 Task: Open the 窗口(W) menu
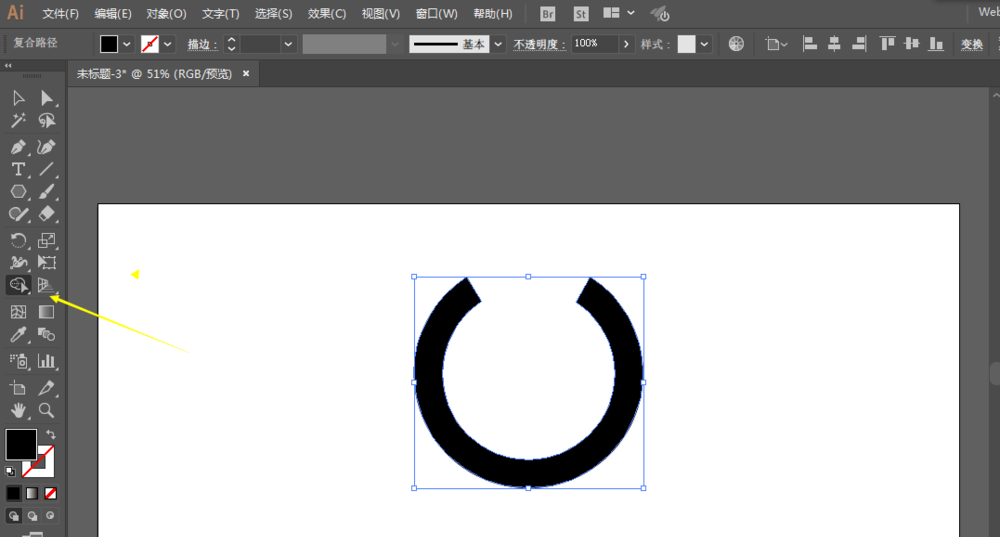436,14
